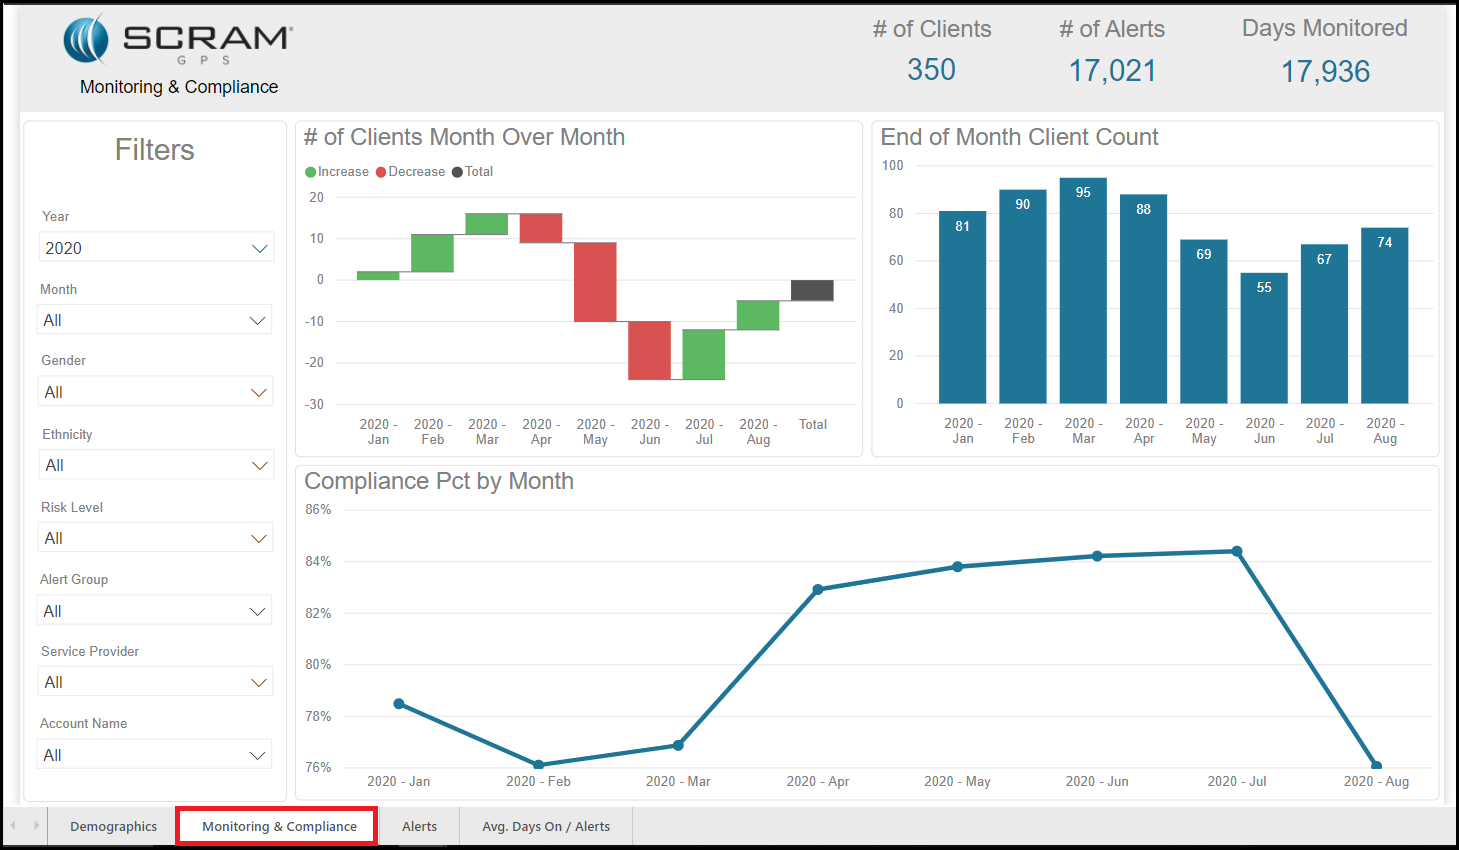Go to Avg. Days On / Alerts tab
This screenshot has width=1459, height=850.
coord(546,826)
